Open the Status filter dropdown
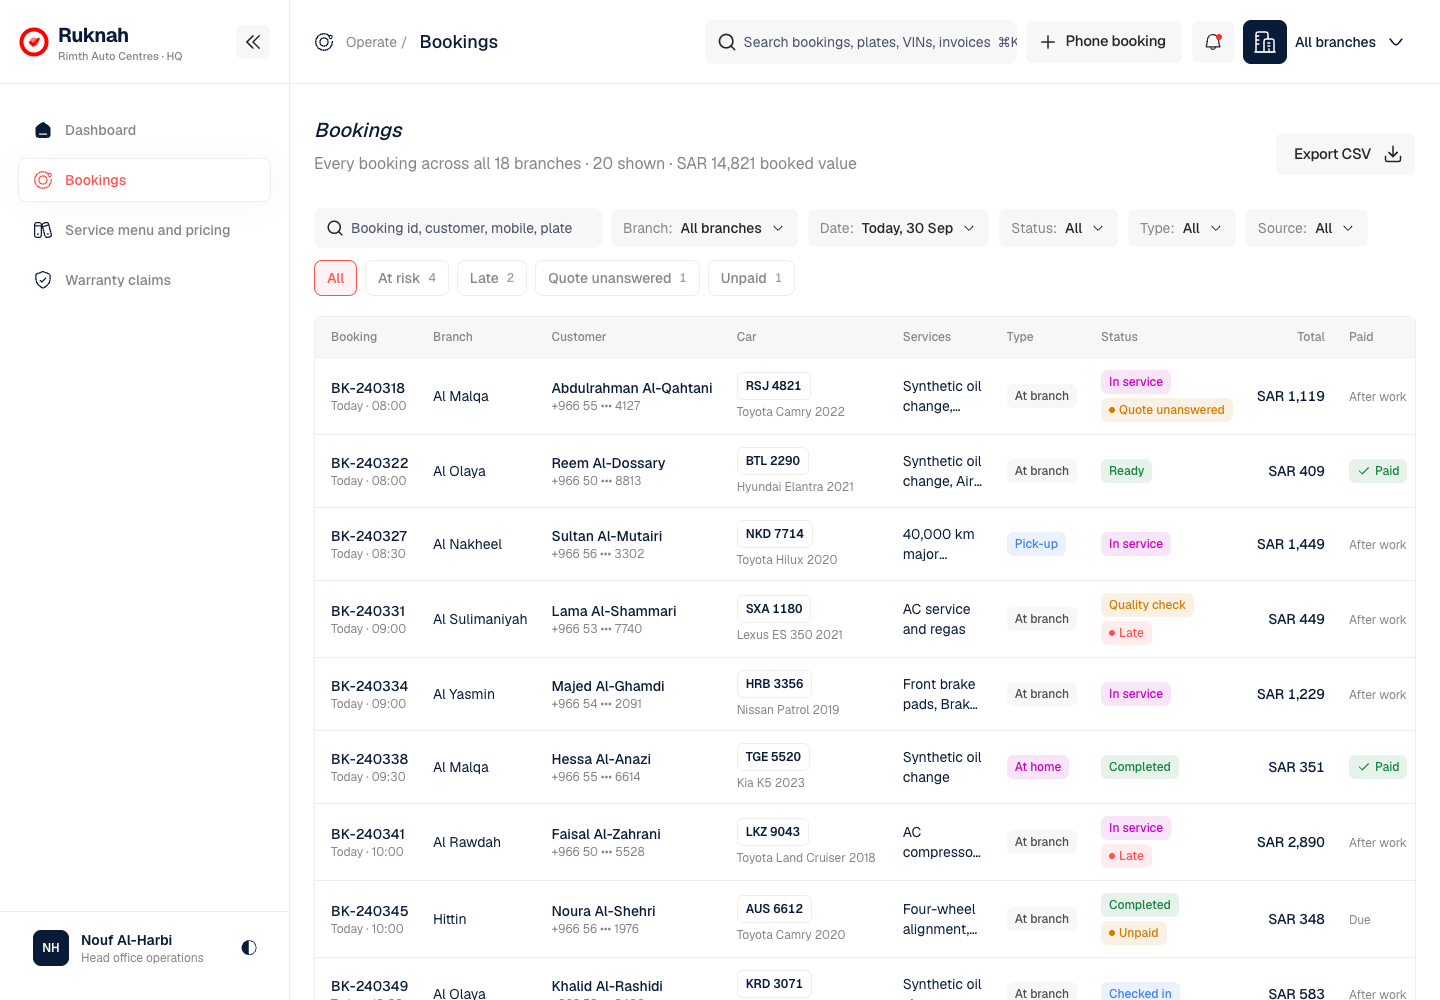Screen dimensions: 1440x1000 point(1058,228)
